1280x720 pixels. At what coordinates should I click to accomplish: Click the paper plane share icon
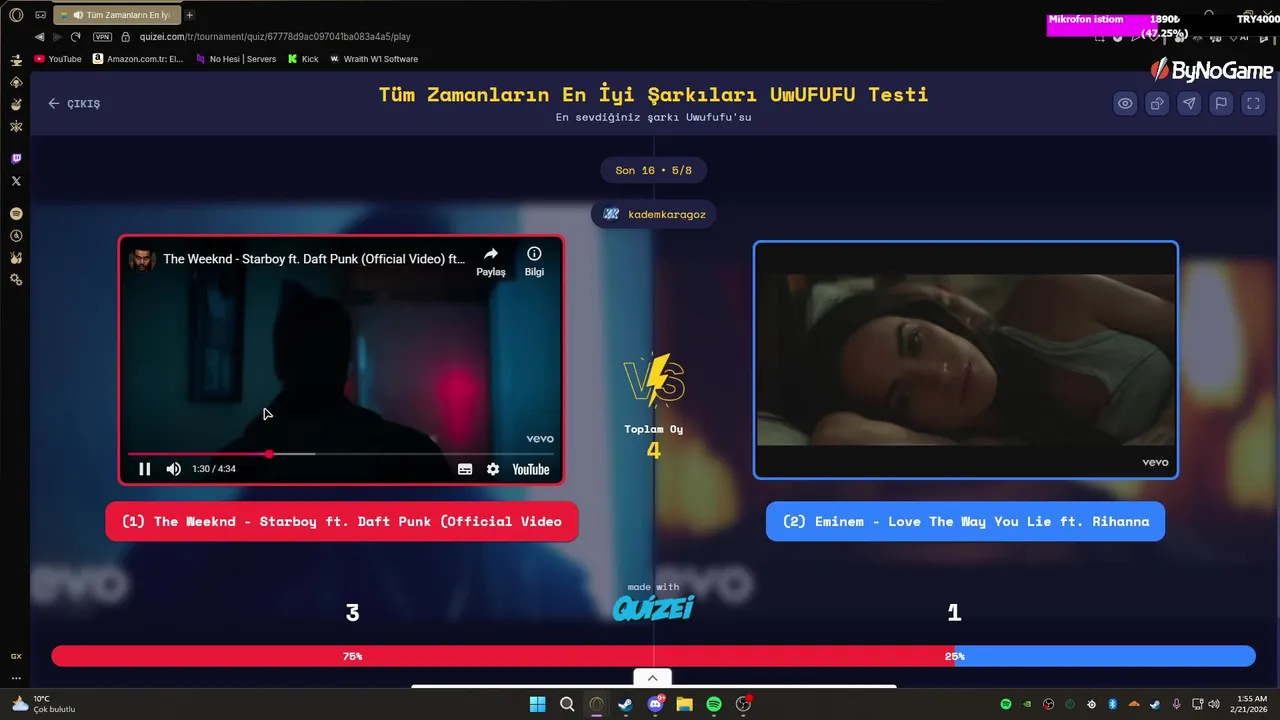pyautogui.click(x=1189, y=103)
